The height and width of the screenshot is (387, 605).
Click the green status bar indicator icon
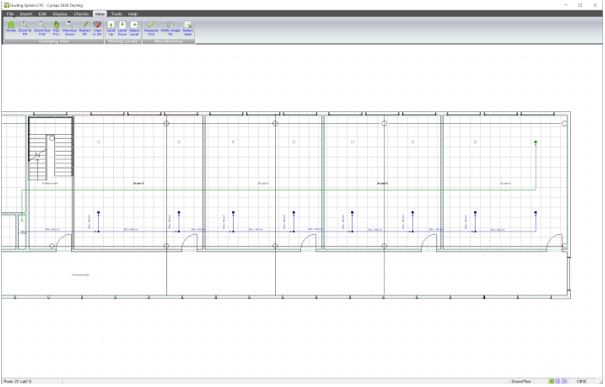pyautogui.click(x=551, y=382)
